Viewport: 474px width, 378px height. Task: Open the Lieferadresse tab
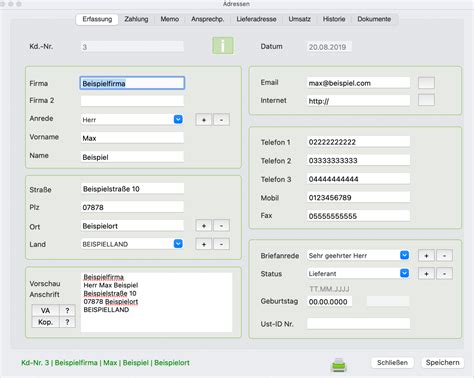[x=256, y=19]
